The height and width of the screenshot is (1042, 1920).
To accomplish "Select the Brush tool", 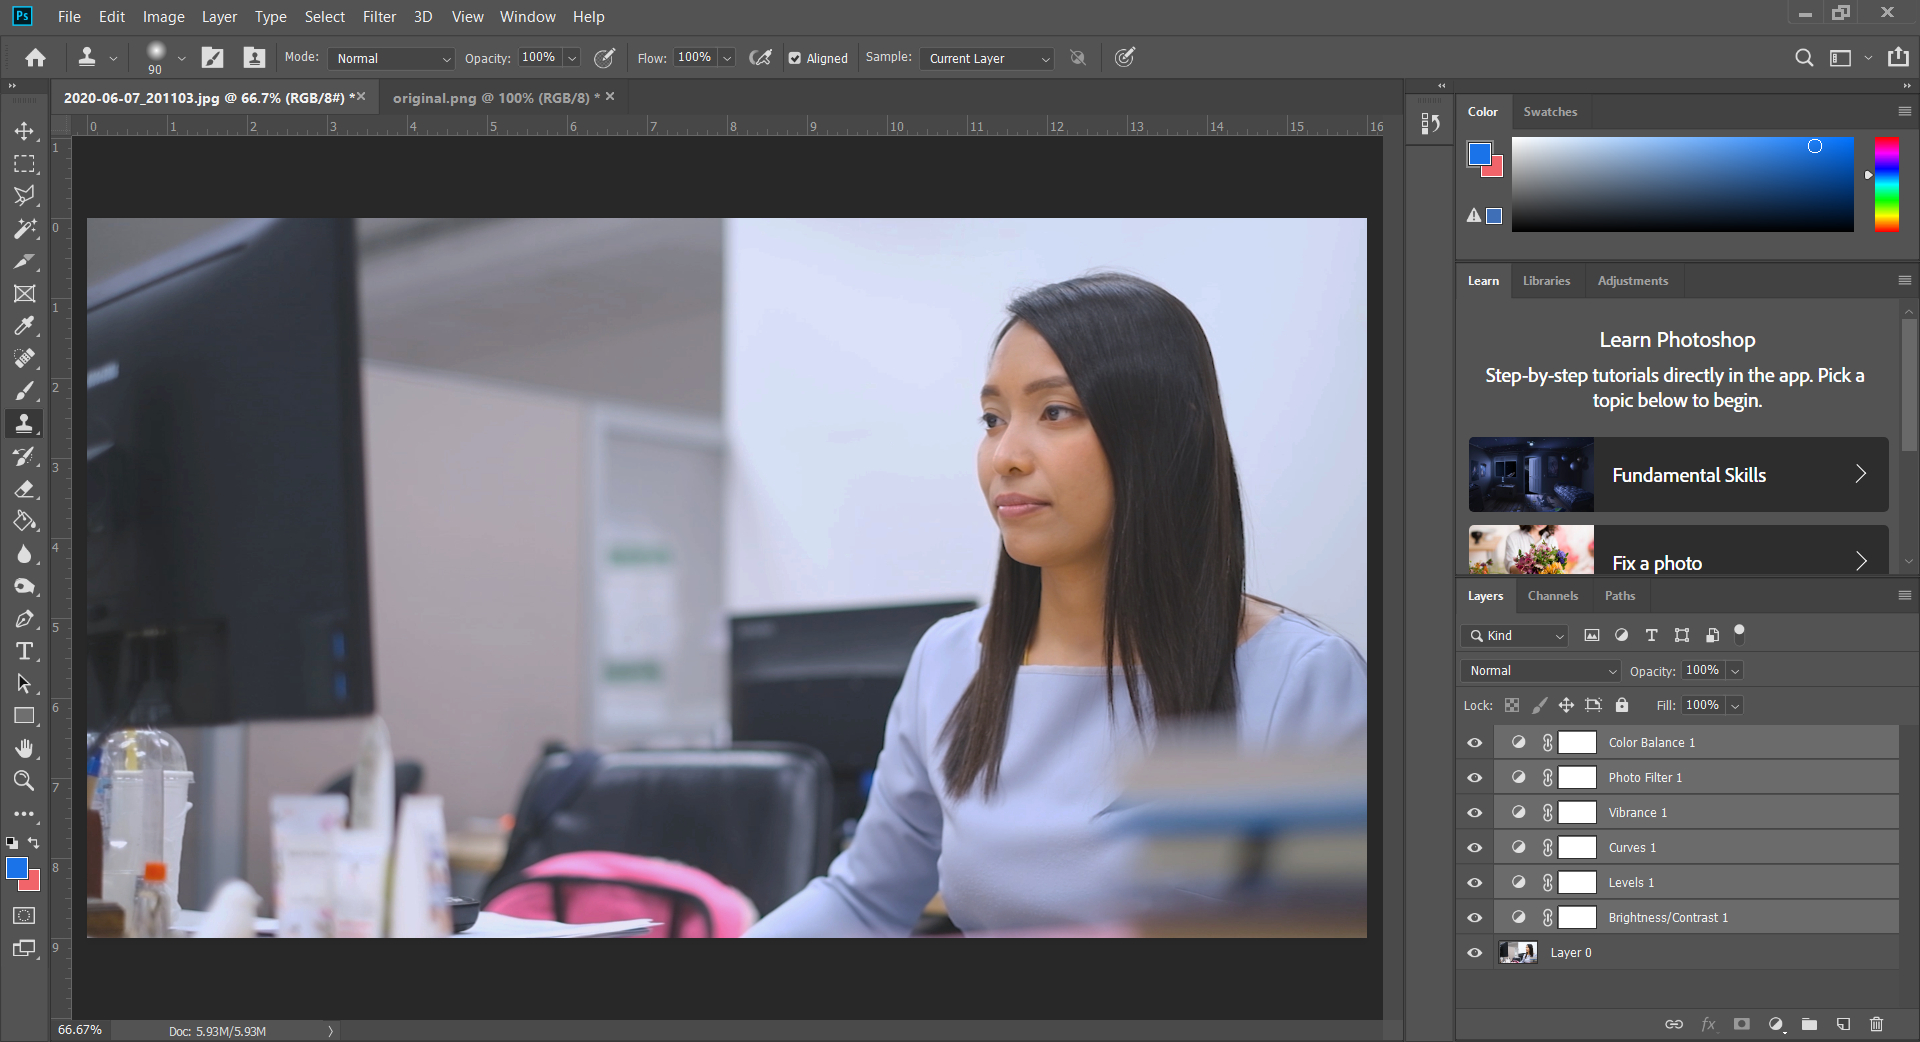I will (x=25, y=390).
